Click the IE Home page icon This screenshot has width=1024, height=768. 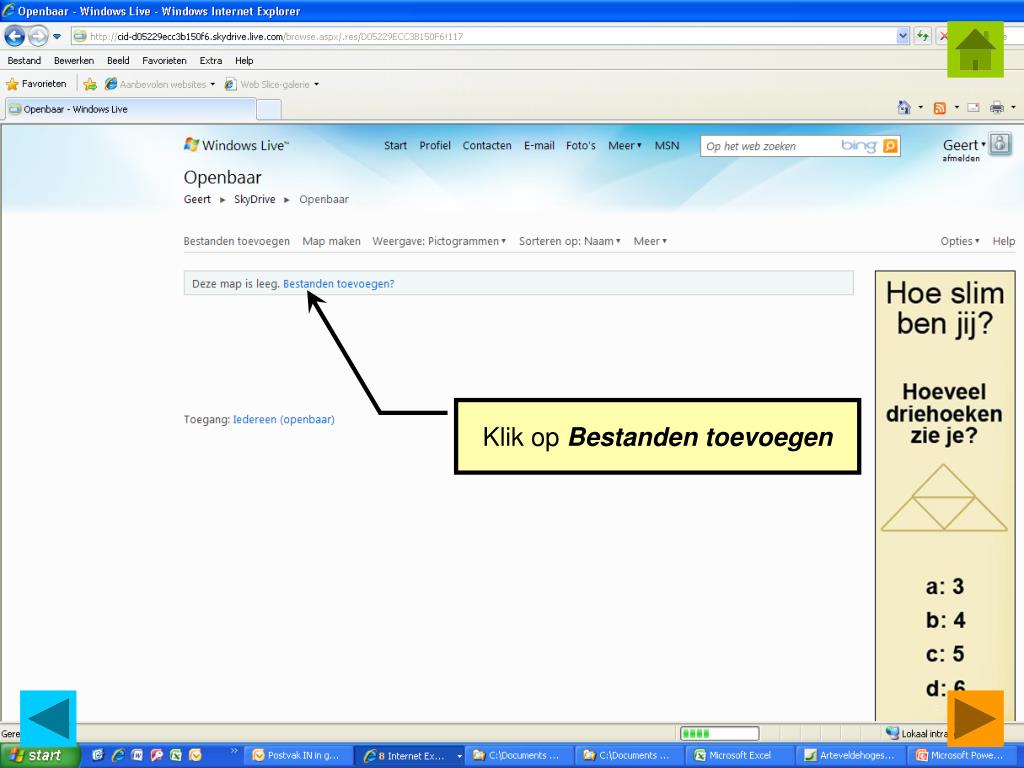pos(904,108)
